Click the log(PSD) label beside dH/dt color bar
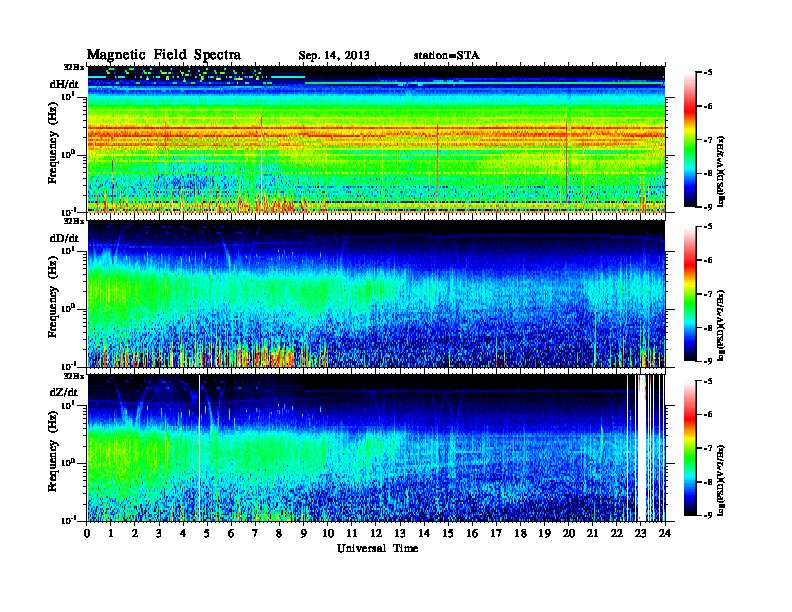792x612 pixels. tap(721, 172)
